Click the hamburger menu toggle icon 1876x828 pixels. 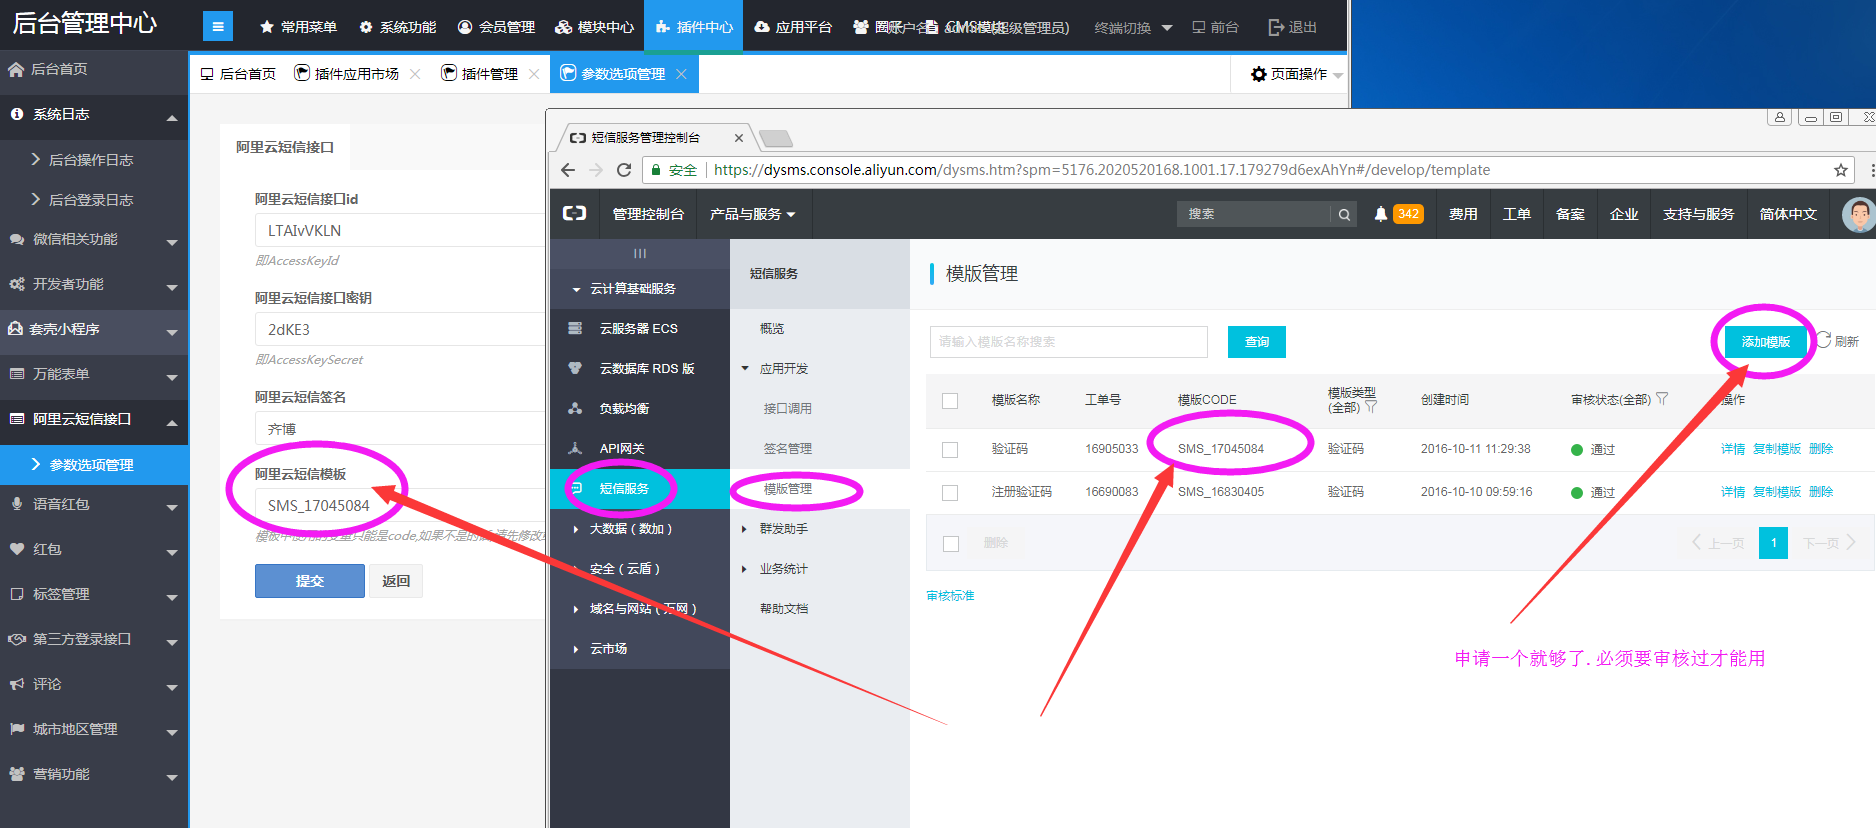pos(217,27)
